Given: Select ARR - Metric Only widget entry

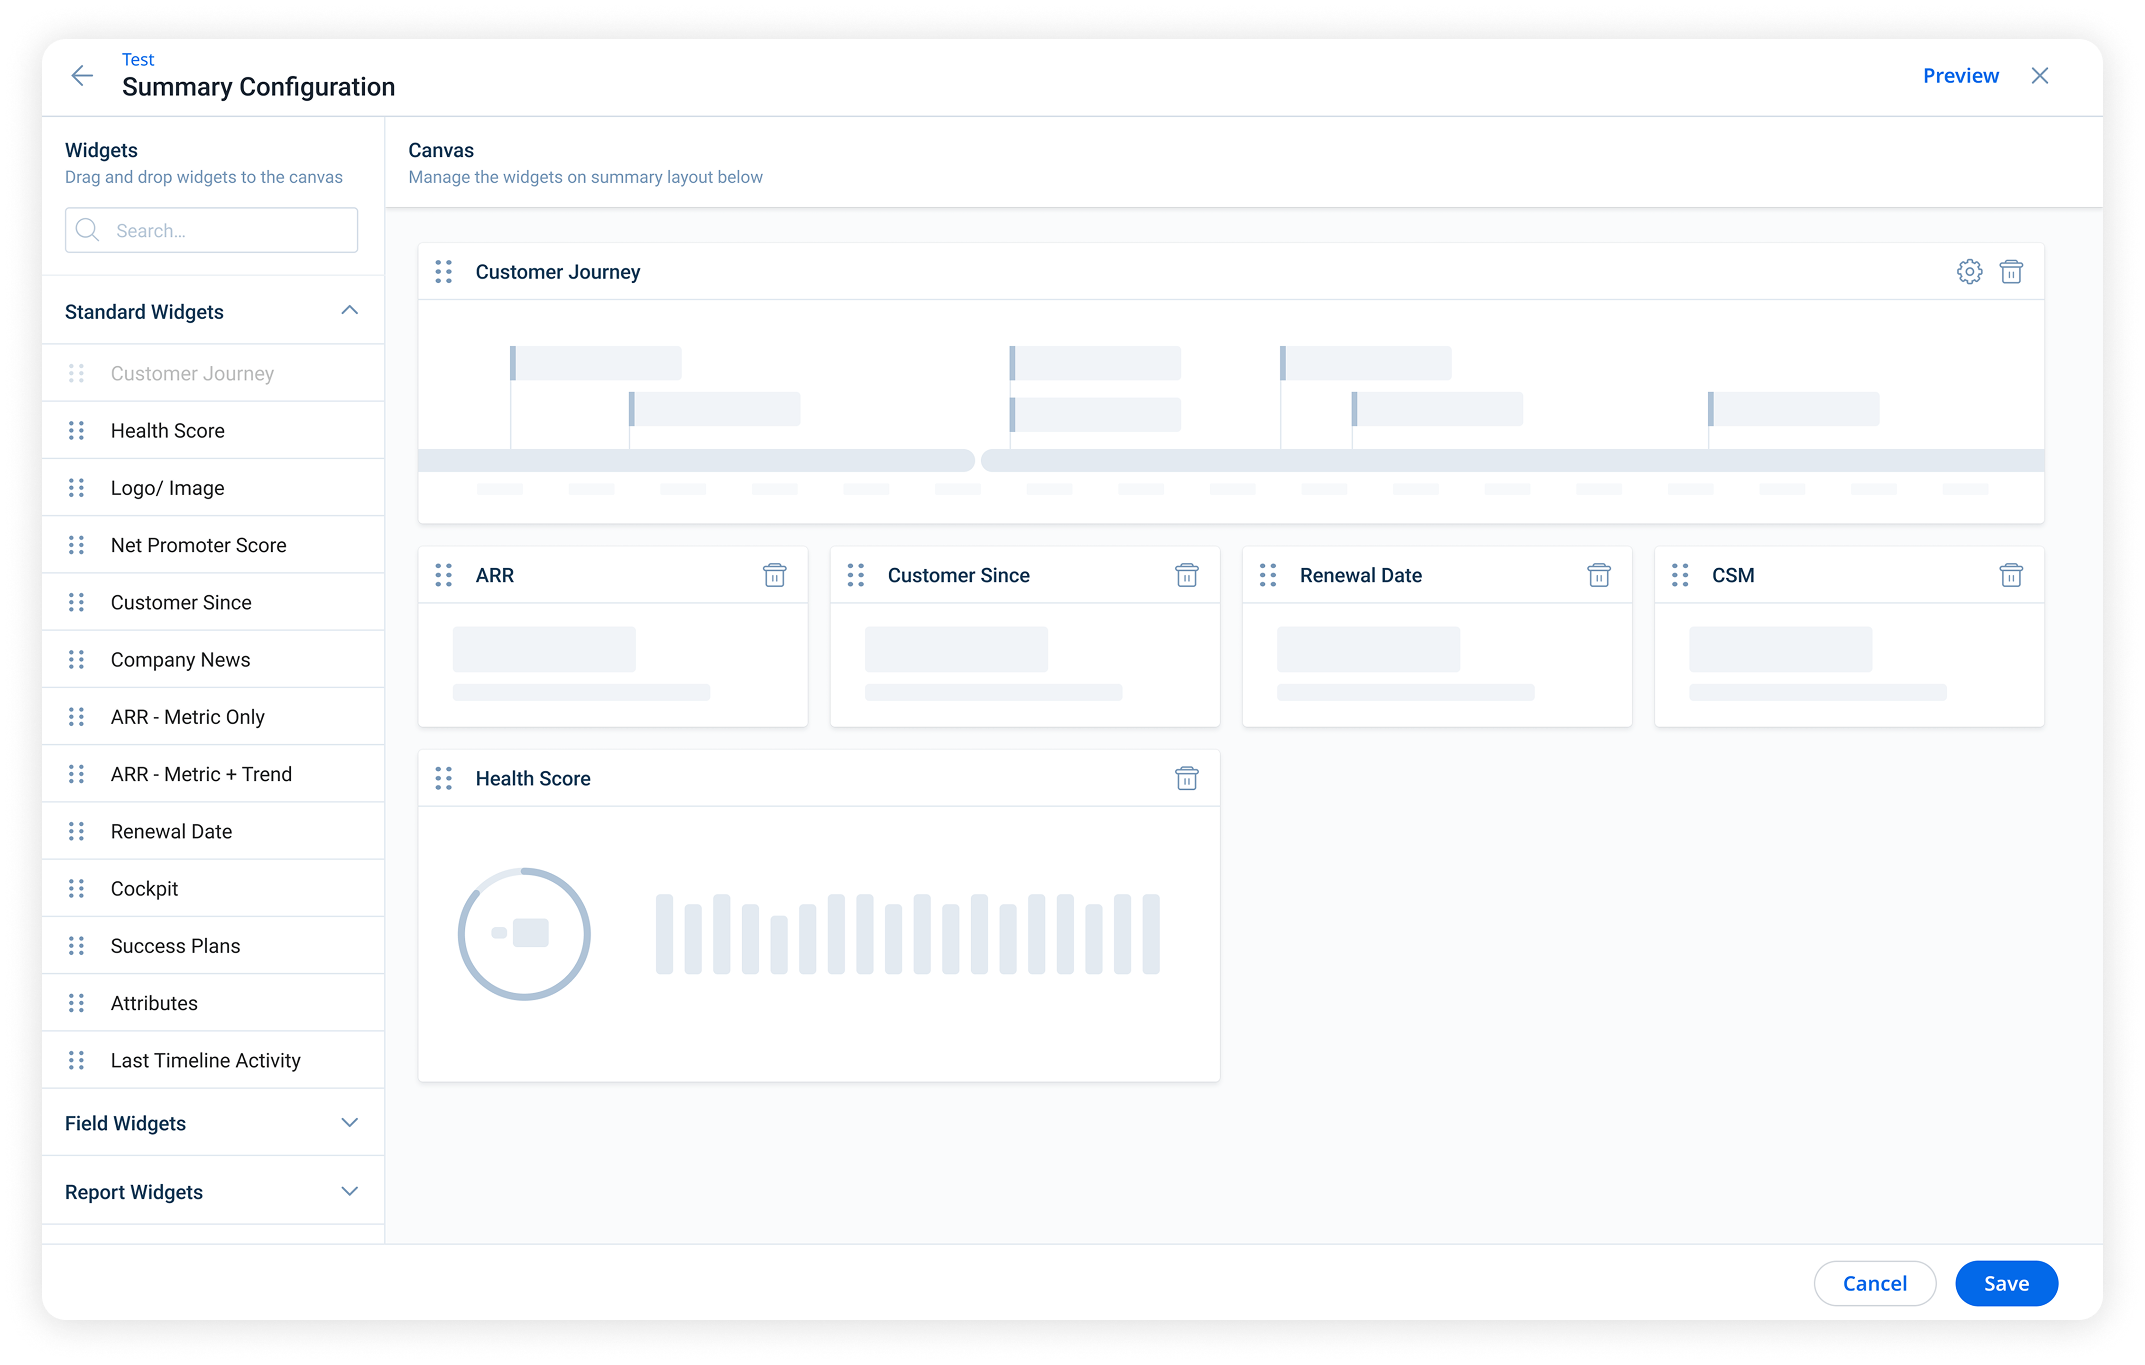Looking at the screenshot, I should [213, 716].
